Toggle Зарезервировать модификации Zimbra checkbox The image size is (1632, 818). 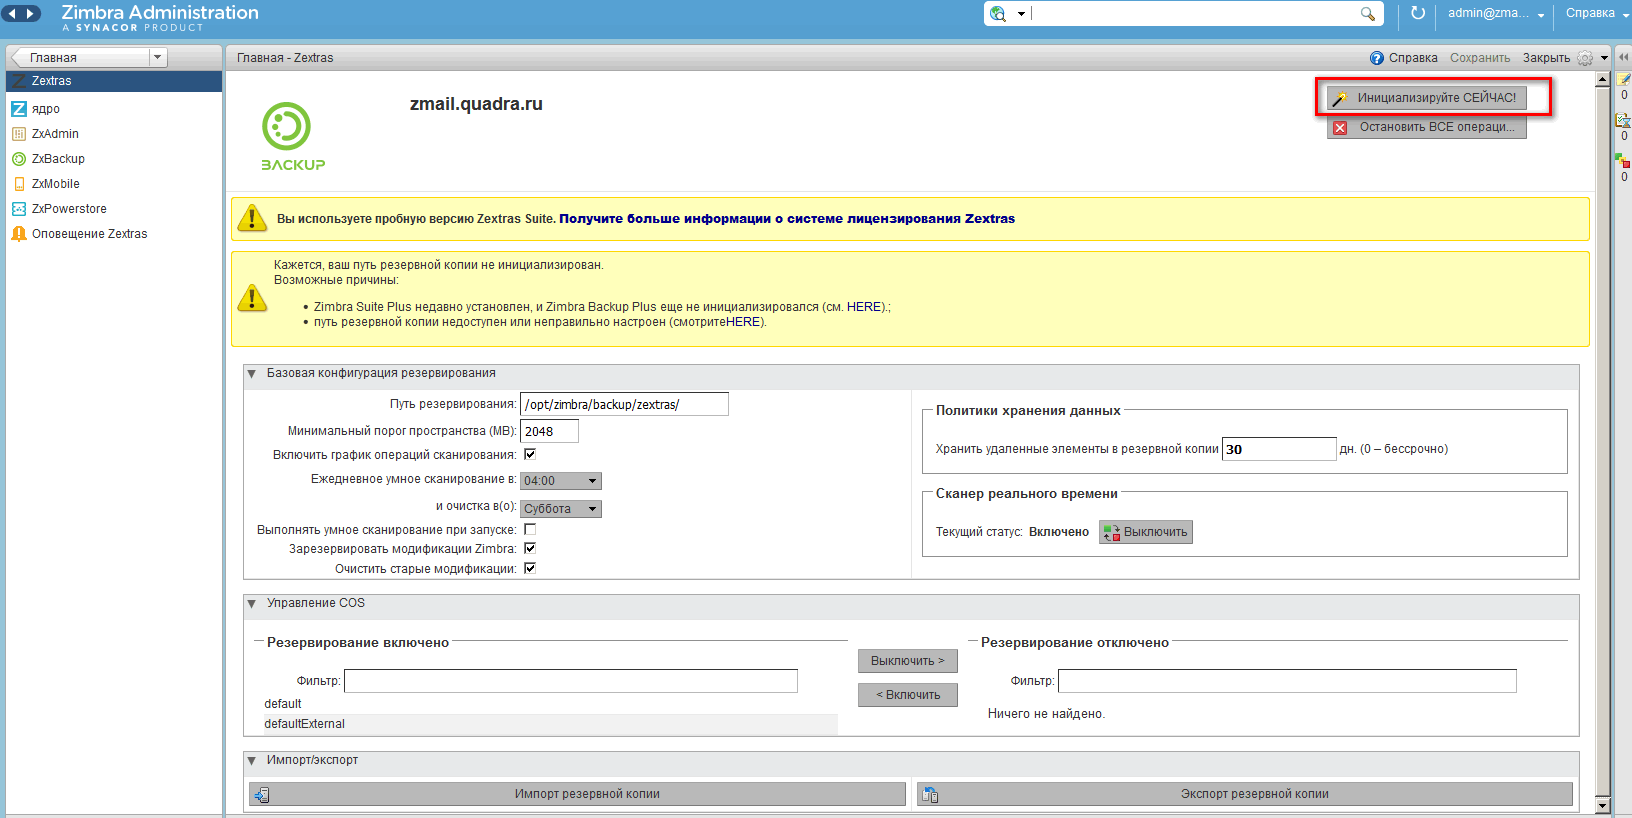pos(530,548)
